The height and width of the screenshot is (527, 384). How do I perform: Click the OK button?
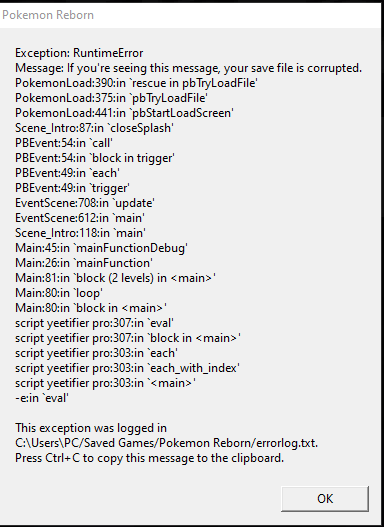point(325,499)
